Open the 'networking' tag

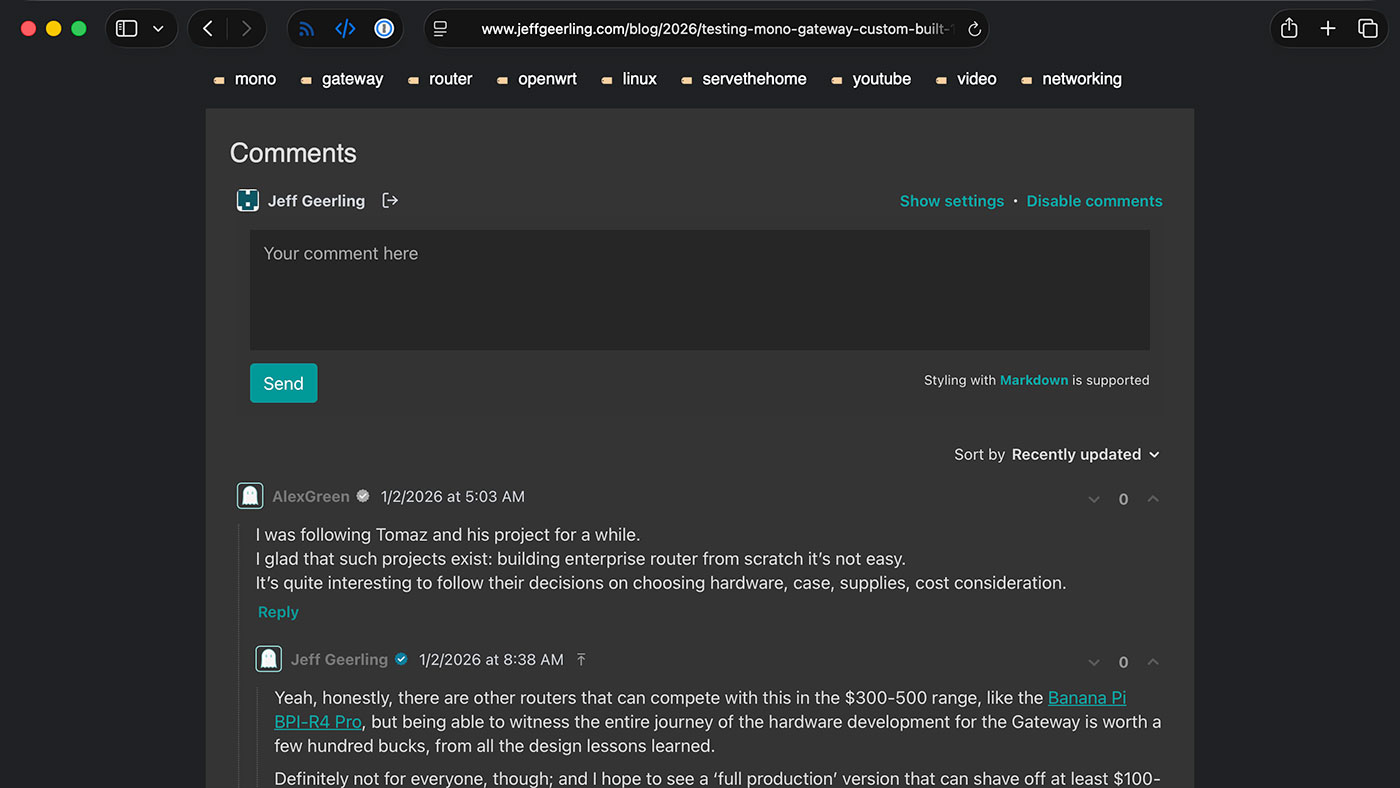point(1081,79)
